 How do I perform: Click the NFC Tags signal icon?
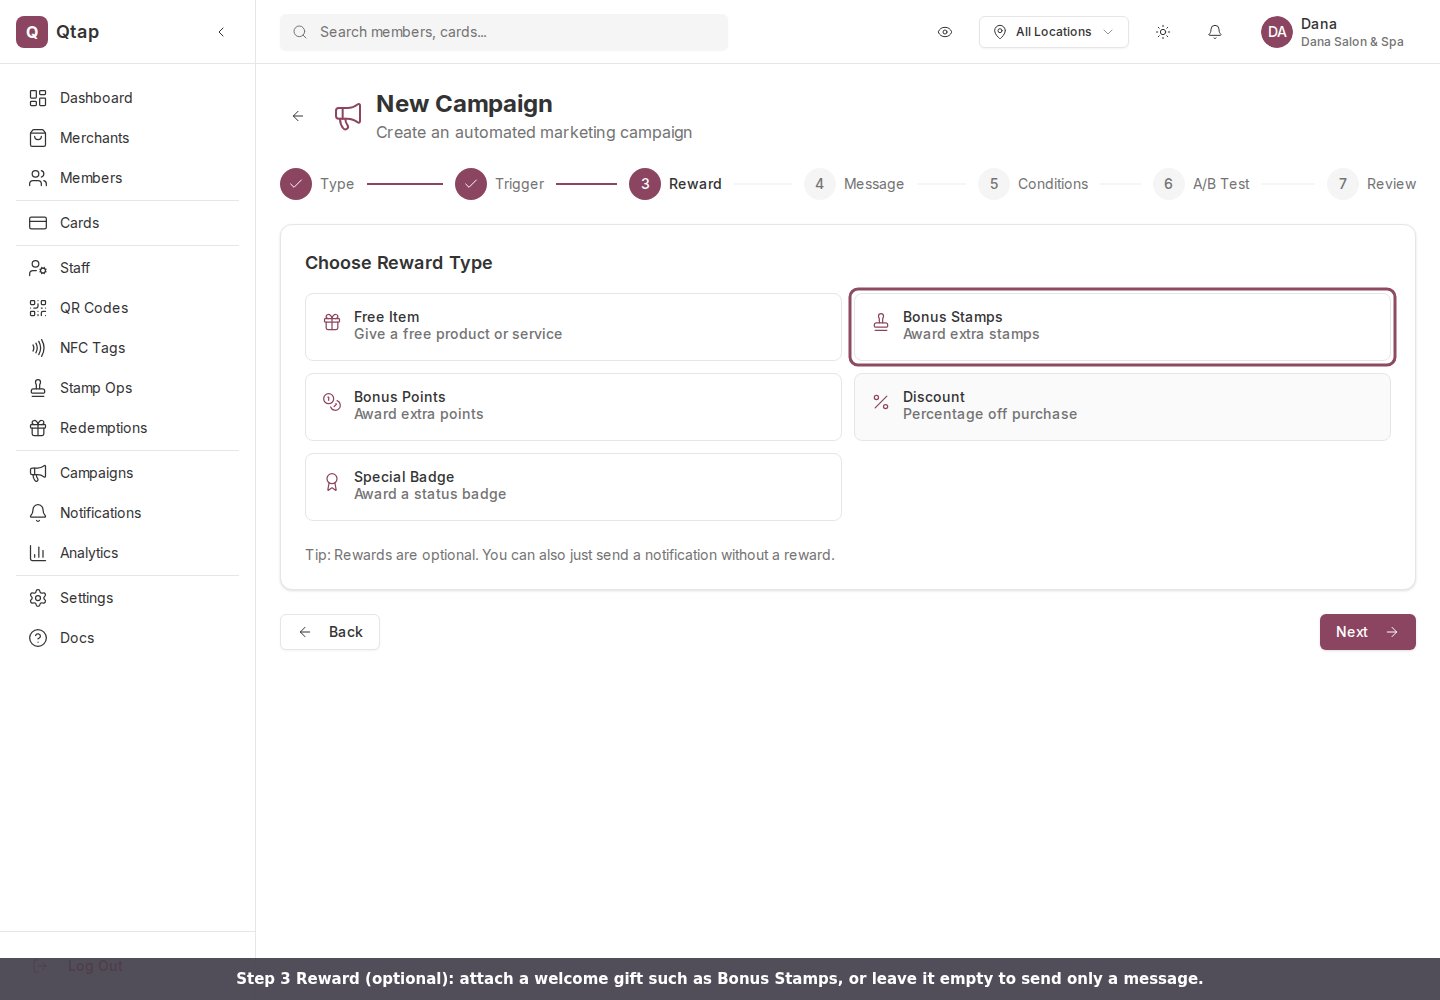(38, 348)
